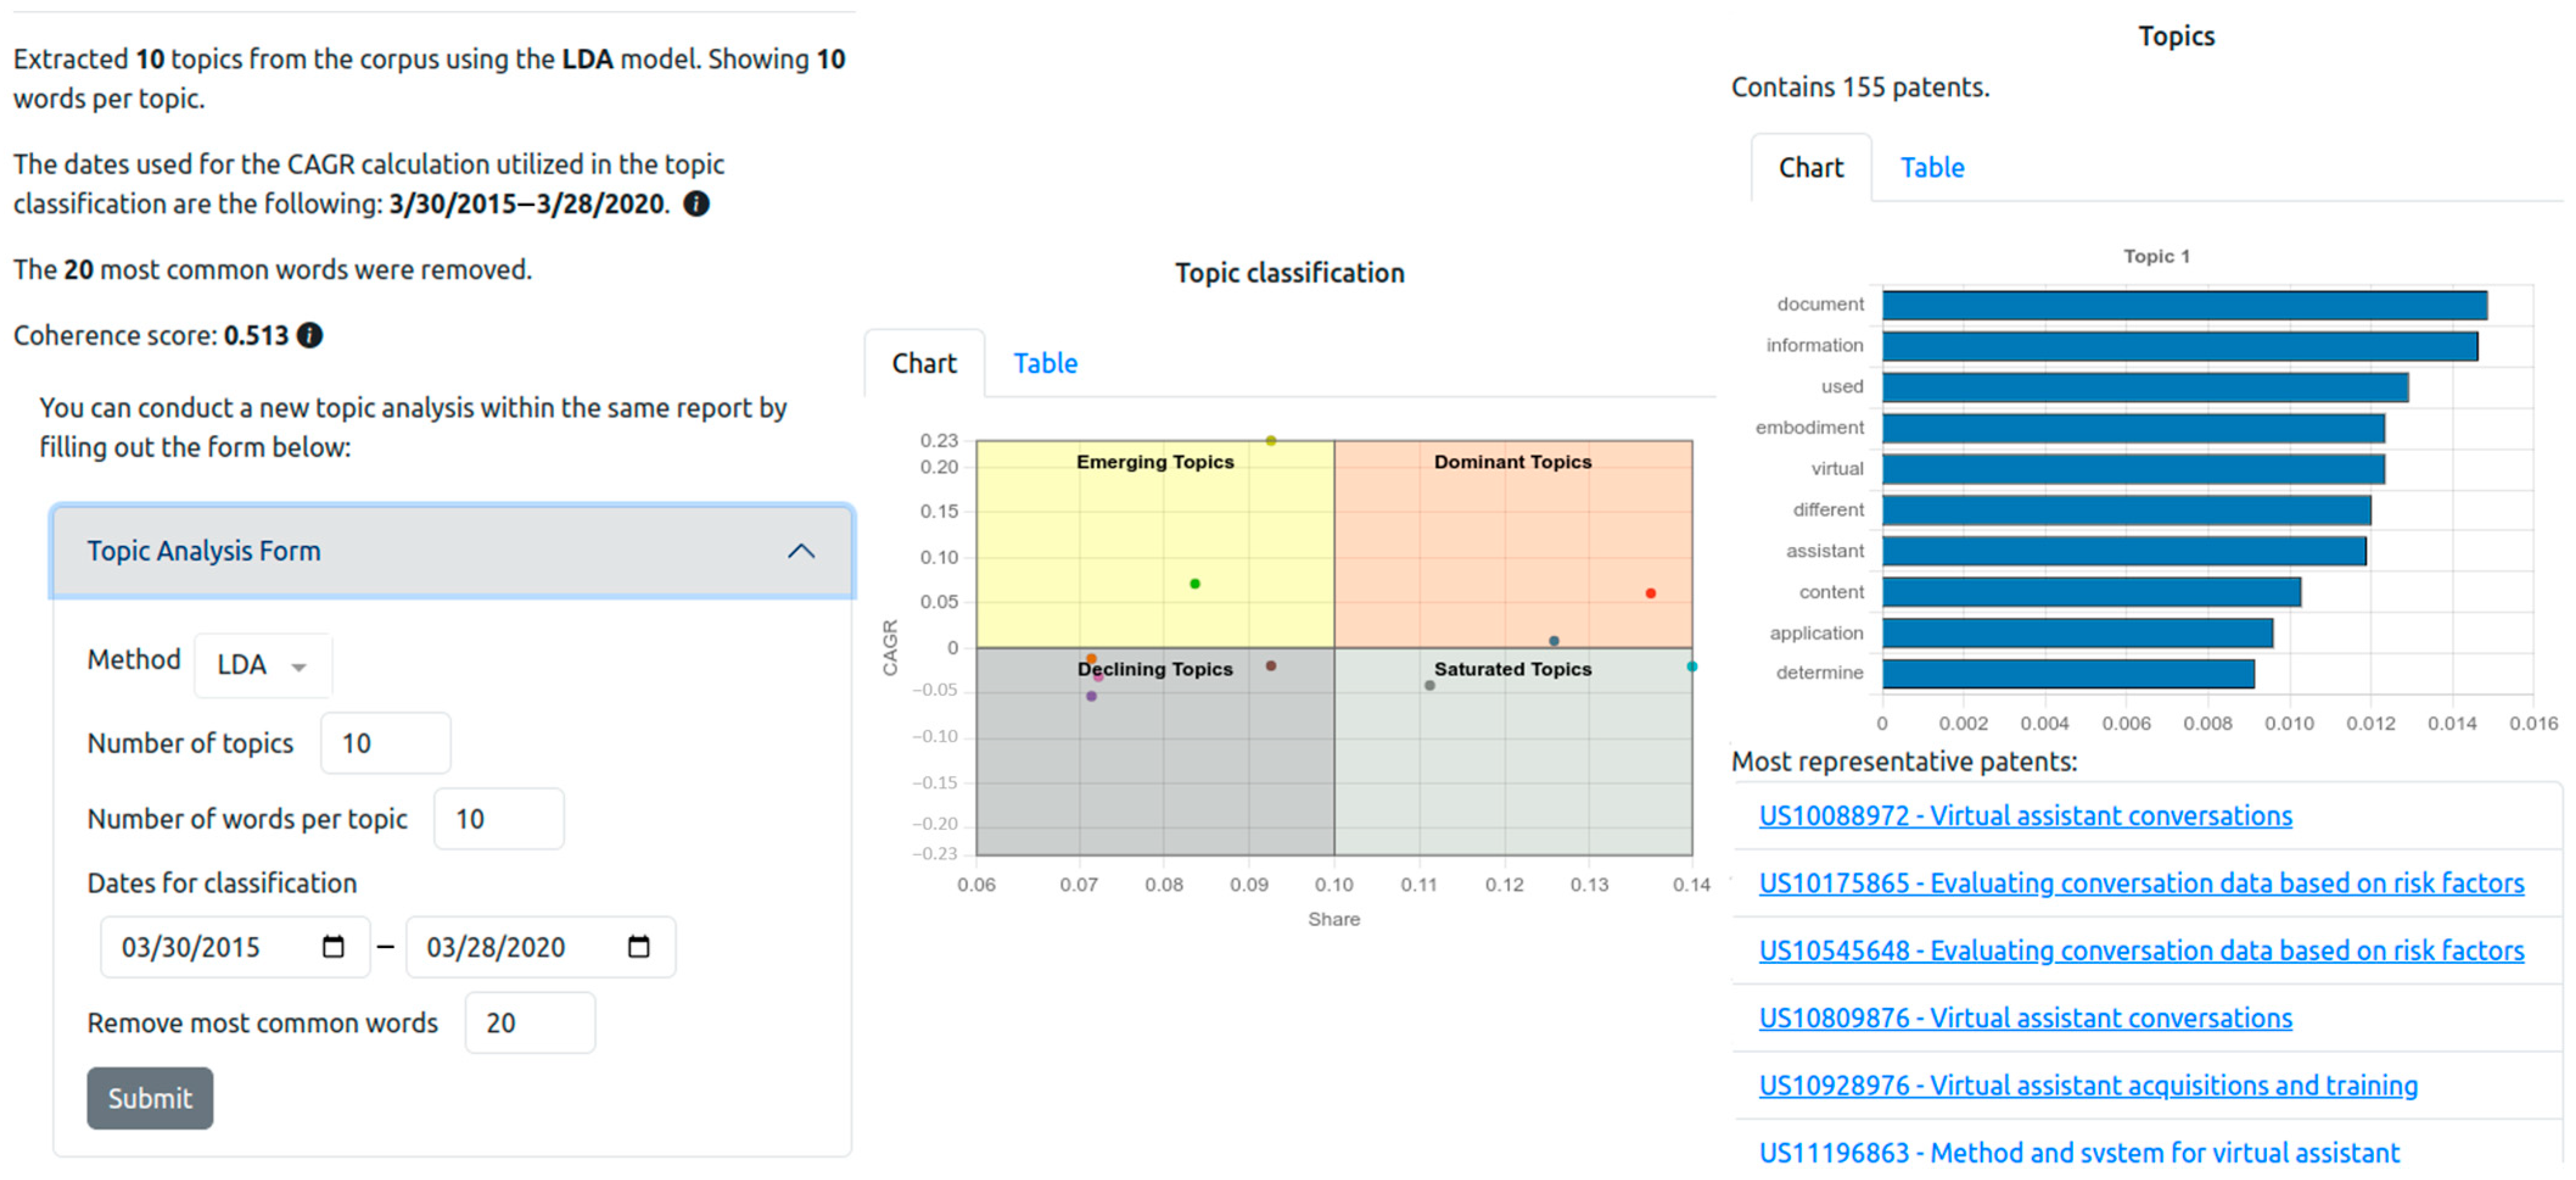Image resolution: width=2576 pixels, height=1180 pixels.
Task: Click the red dot in Dominant Topics
Action: [1650, 593]
